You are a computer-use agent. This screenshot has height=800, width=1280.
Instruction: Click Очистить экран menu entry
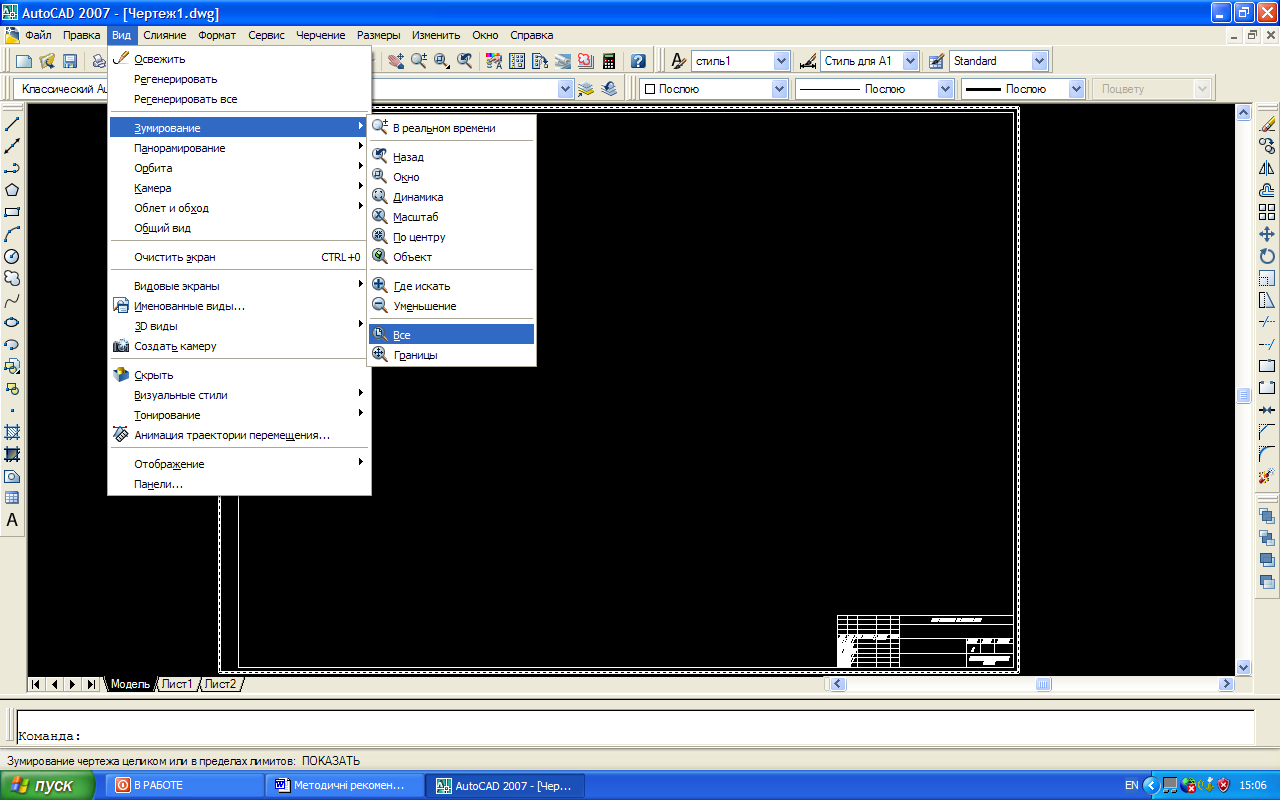240,257
